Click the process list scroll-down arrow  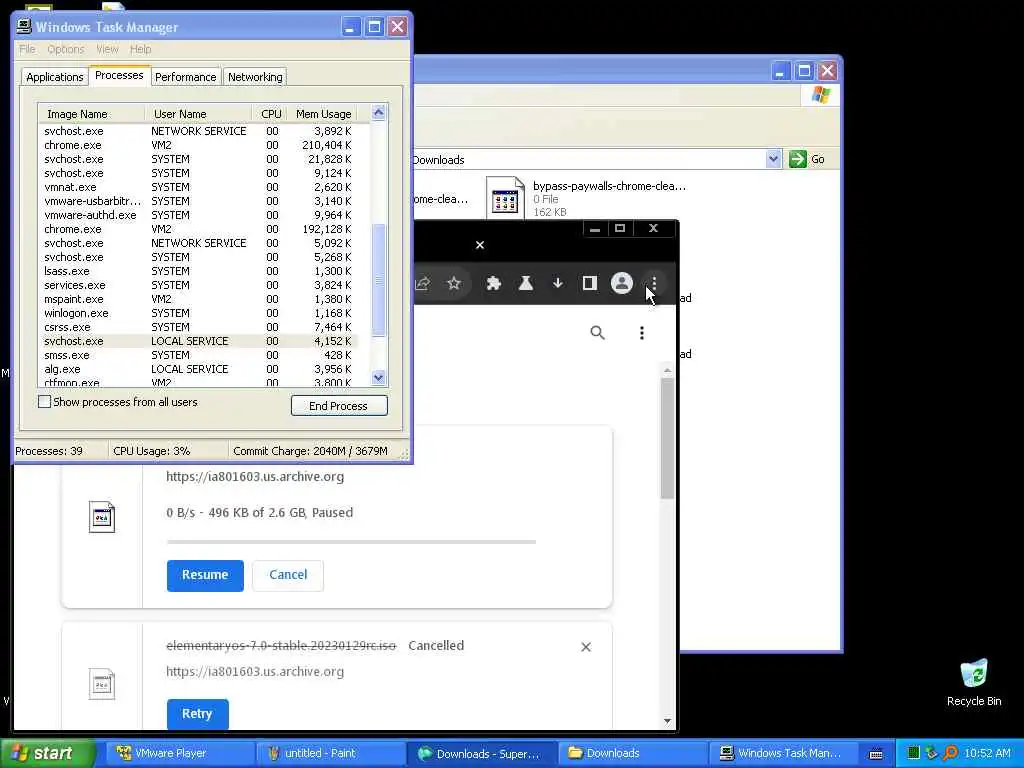[379, 377]
